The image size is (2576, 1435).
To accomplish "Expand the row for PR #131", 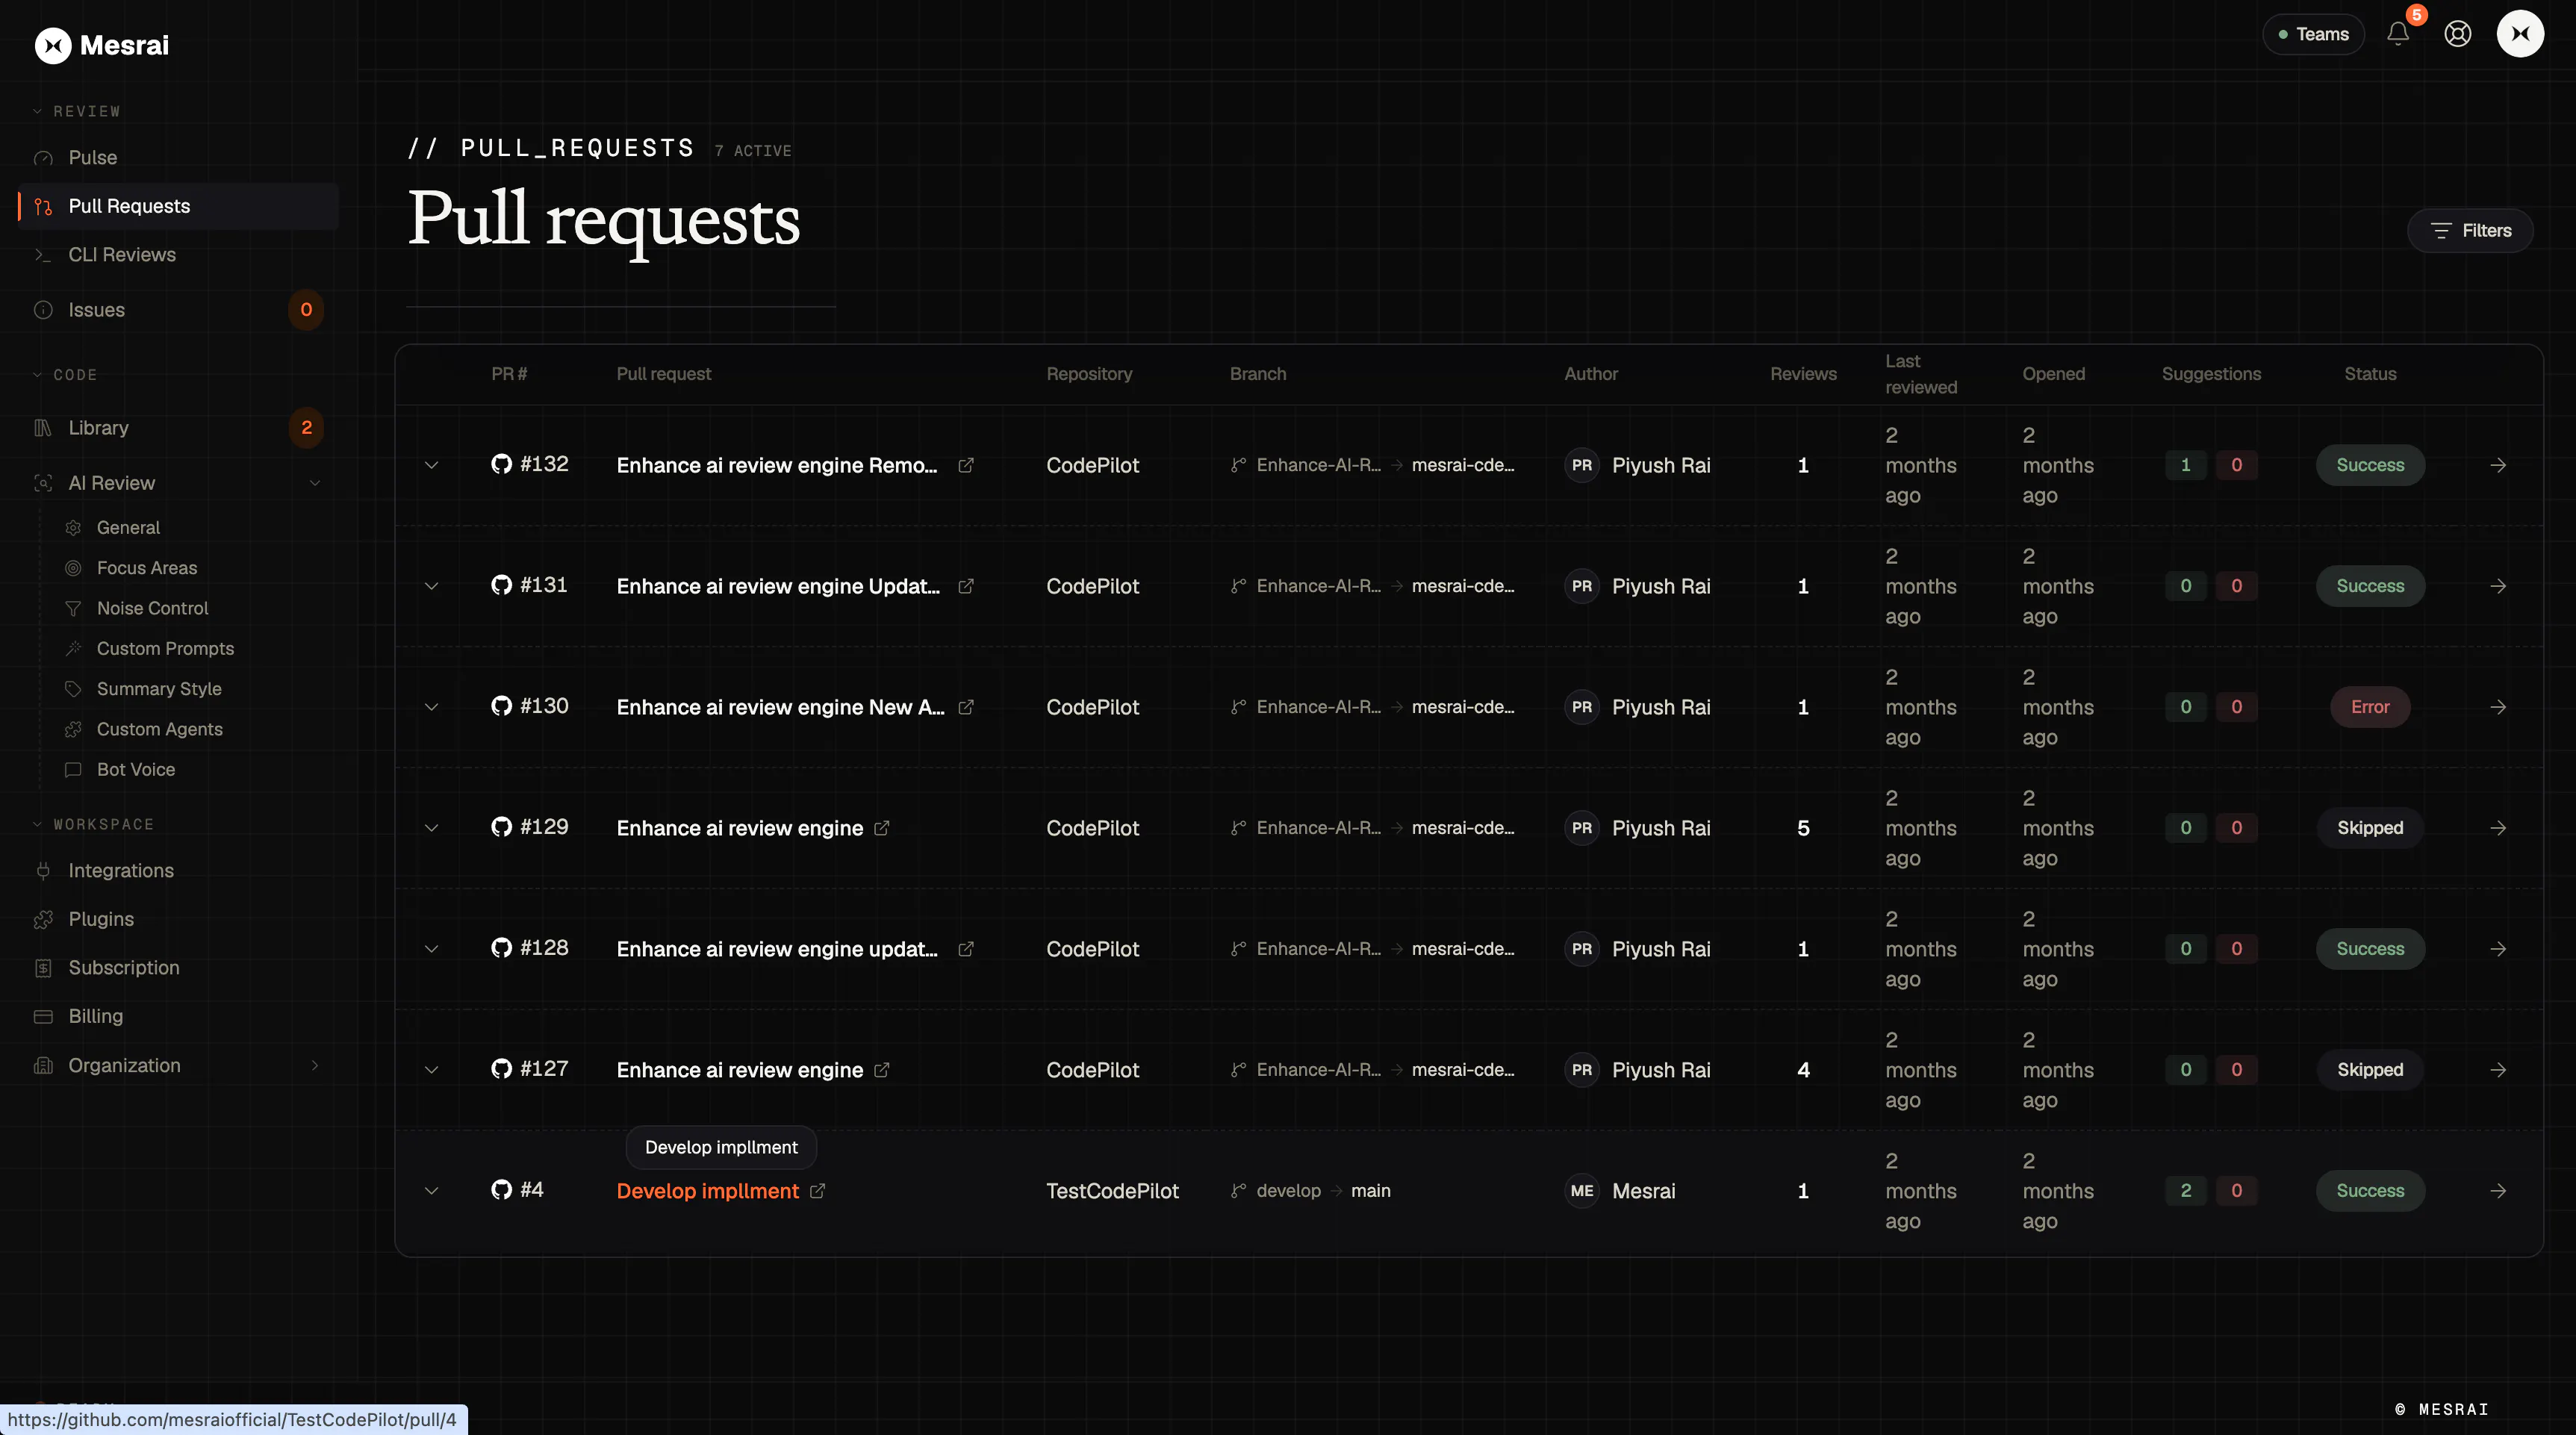I will pos(431,586).
